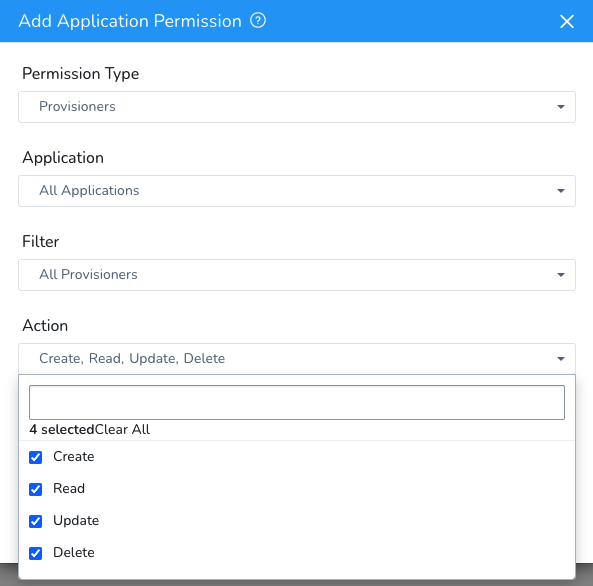This screenshot has width=593, height=586.
Task: Select the Read option label
Action: 69,488
